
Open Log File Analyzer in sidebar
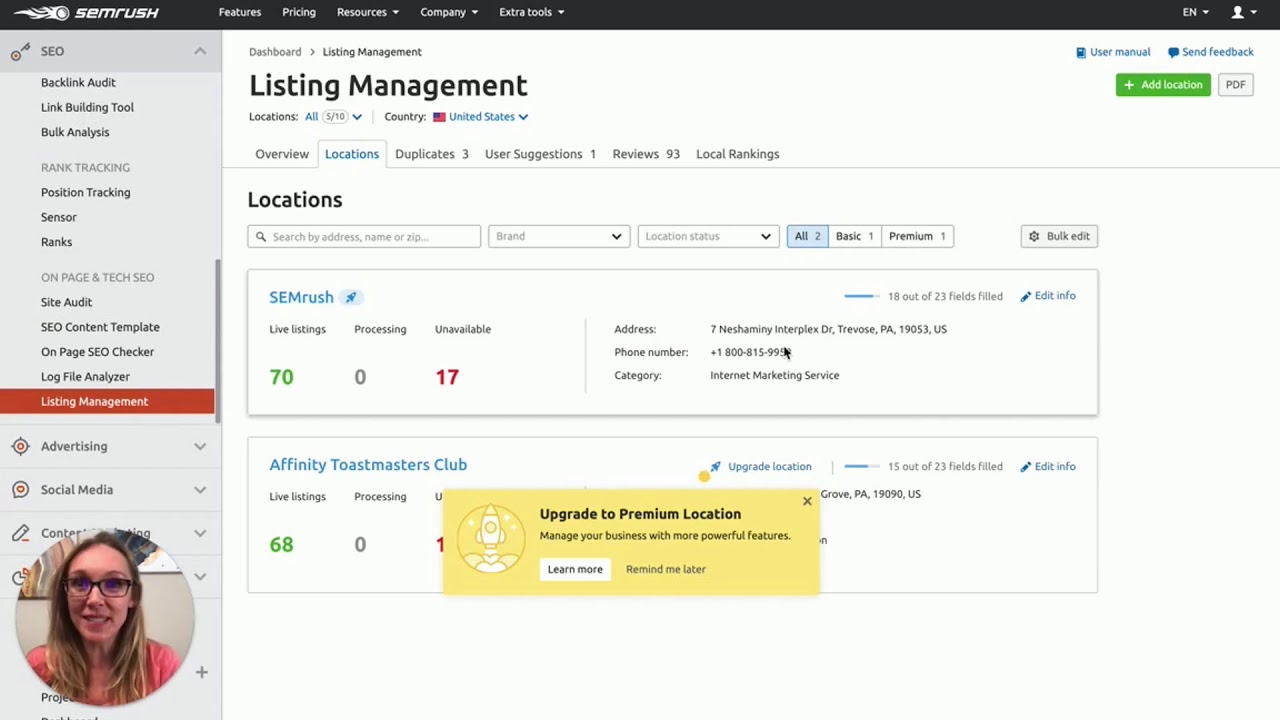tap(85, 377)
